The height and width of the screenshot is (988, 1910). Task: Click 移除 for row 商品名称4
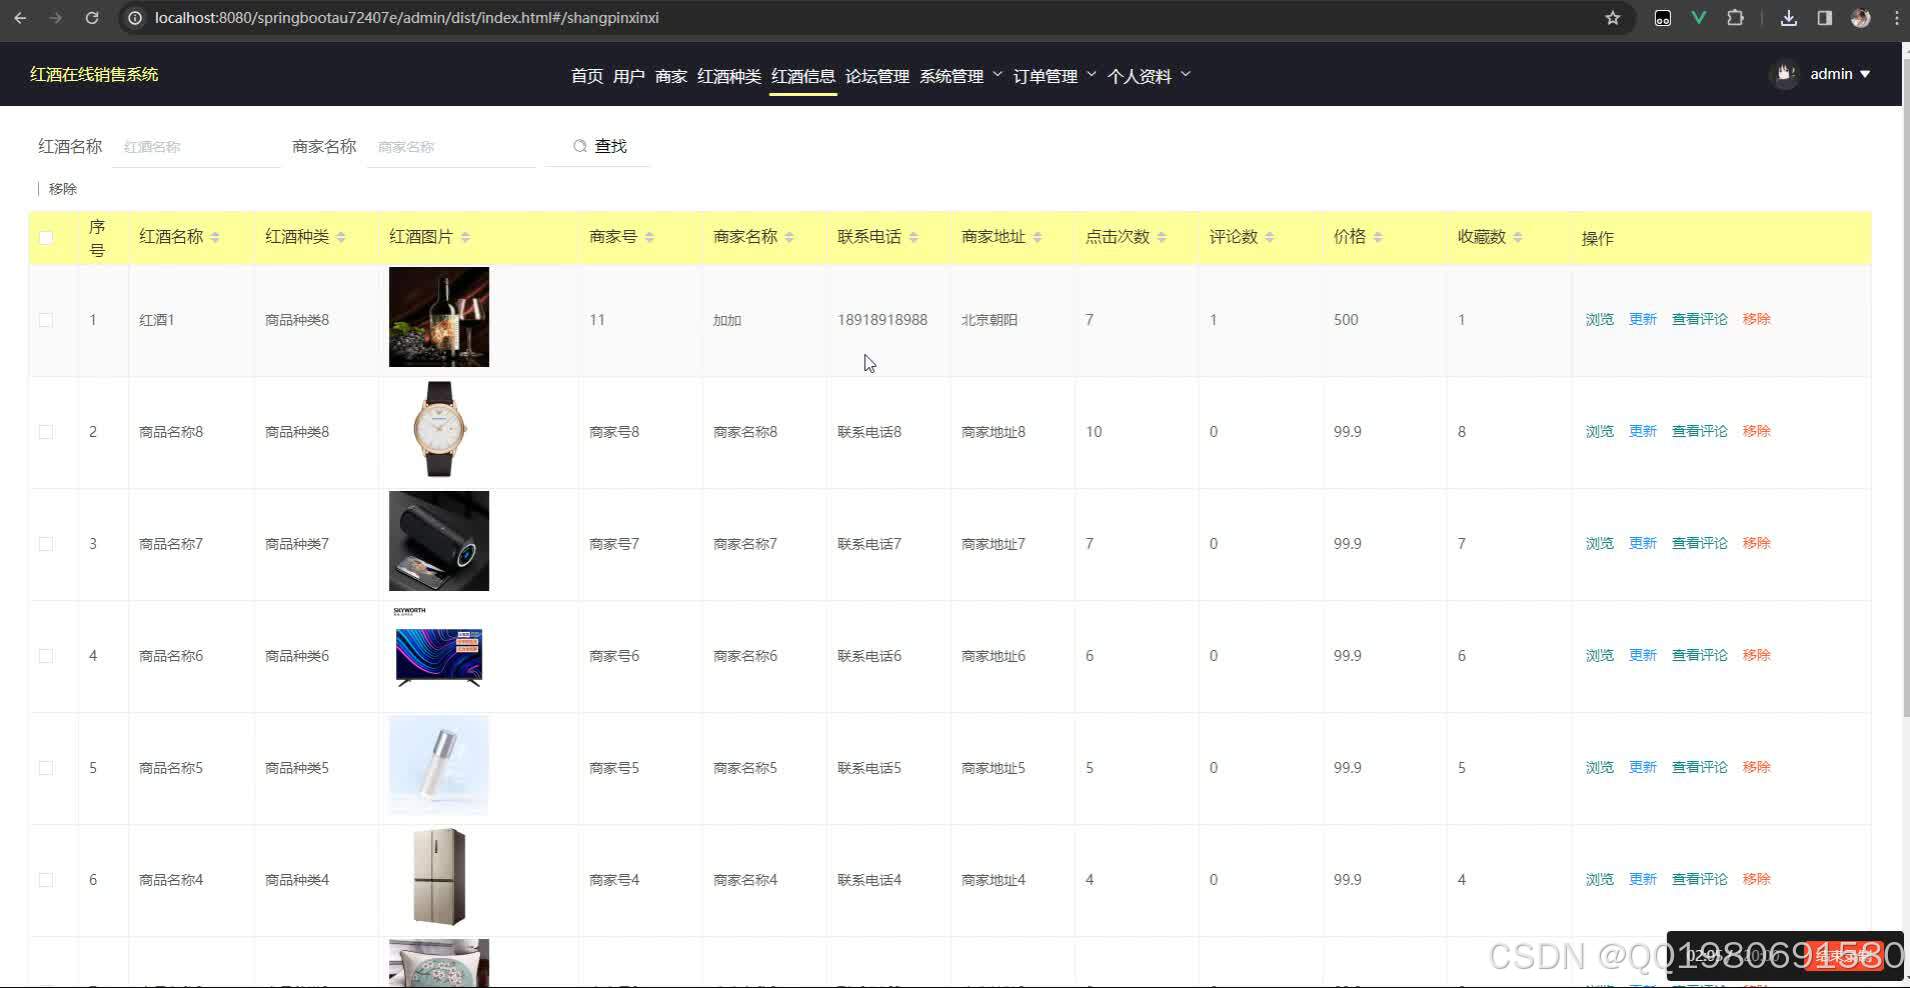tap(1757, 880)
